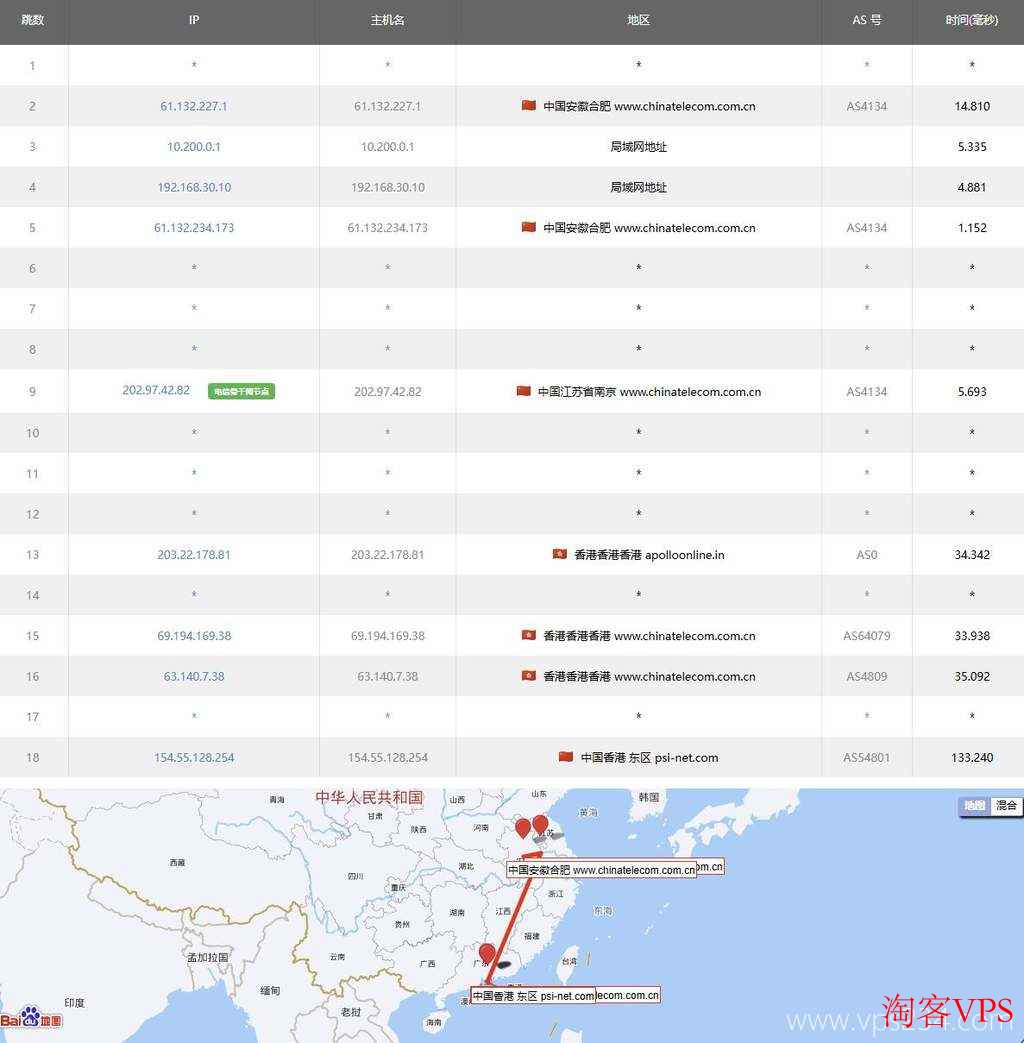The width and height of the screenshot is (1024, 1043).
Task: Click time value 1.152
Action: pyautogui.click(x=971, y=227)
